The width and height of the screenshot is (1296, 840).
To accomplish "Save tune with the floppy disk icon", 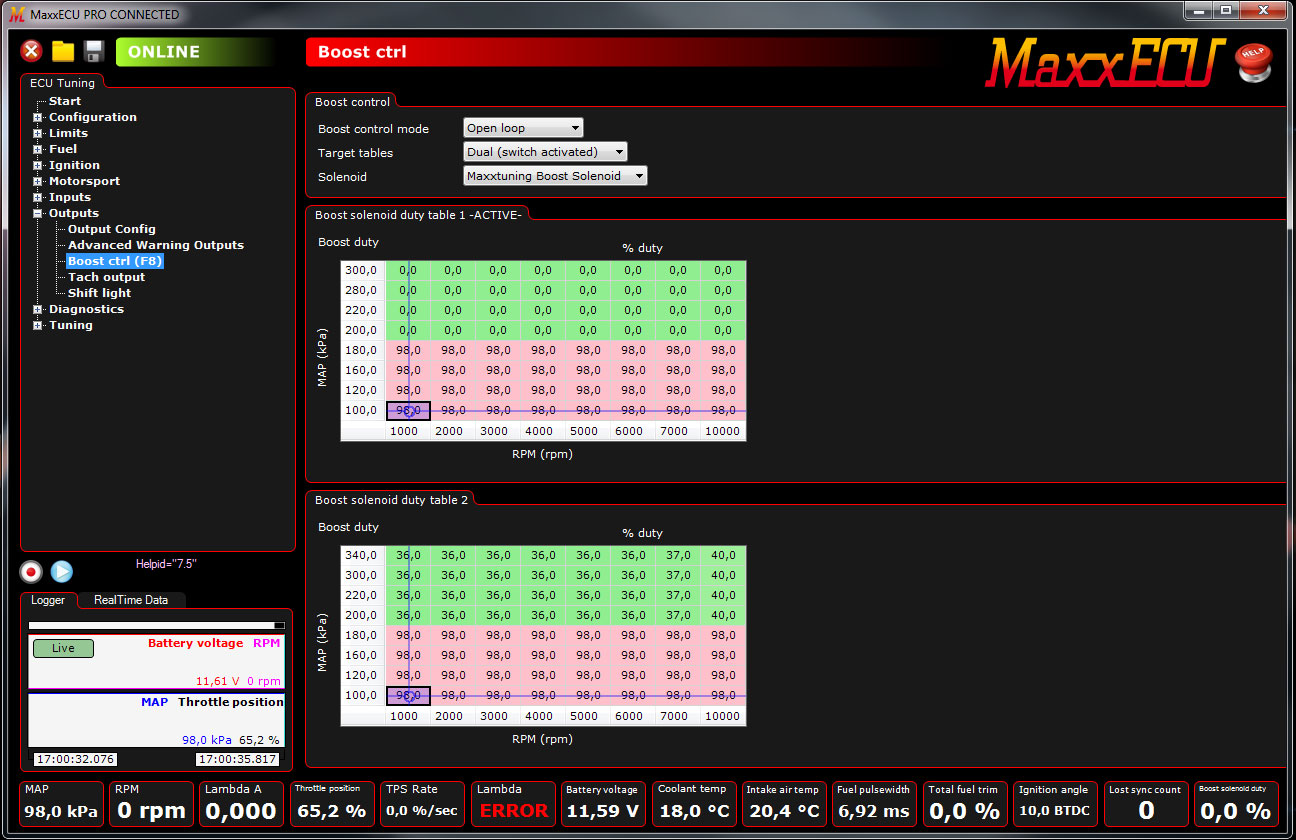I will pos(94,51).
